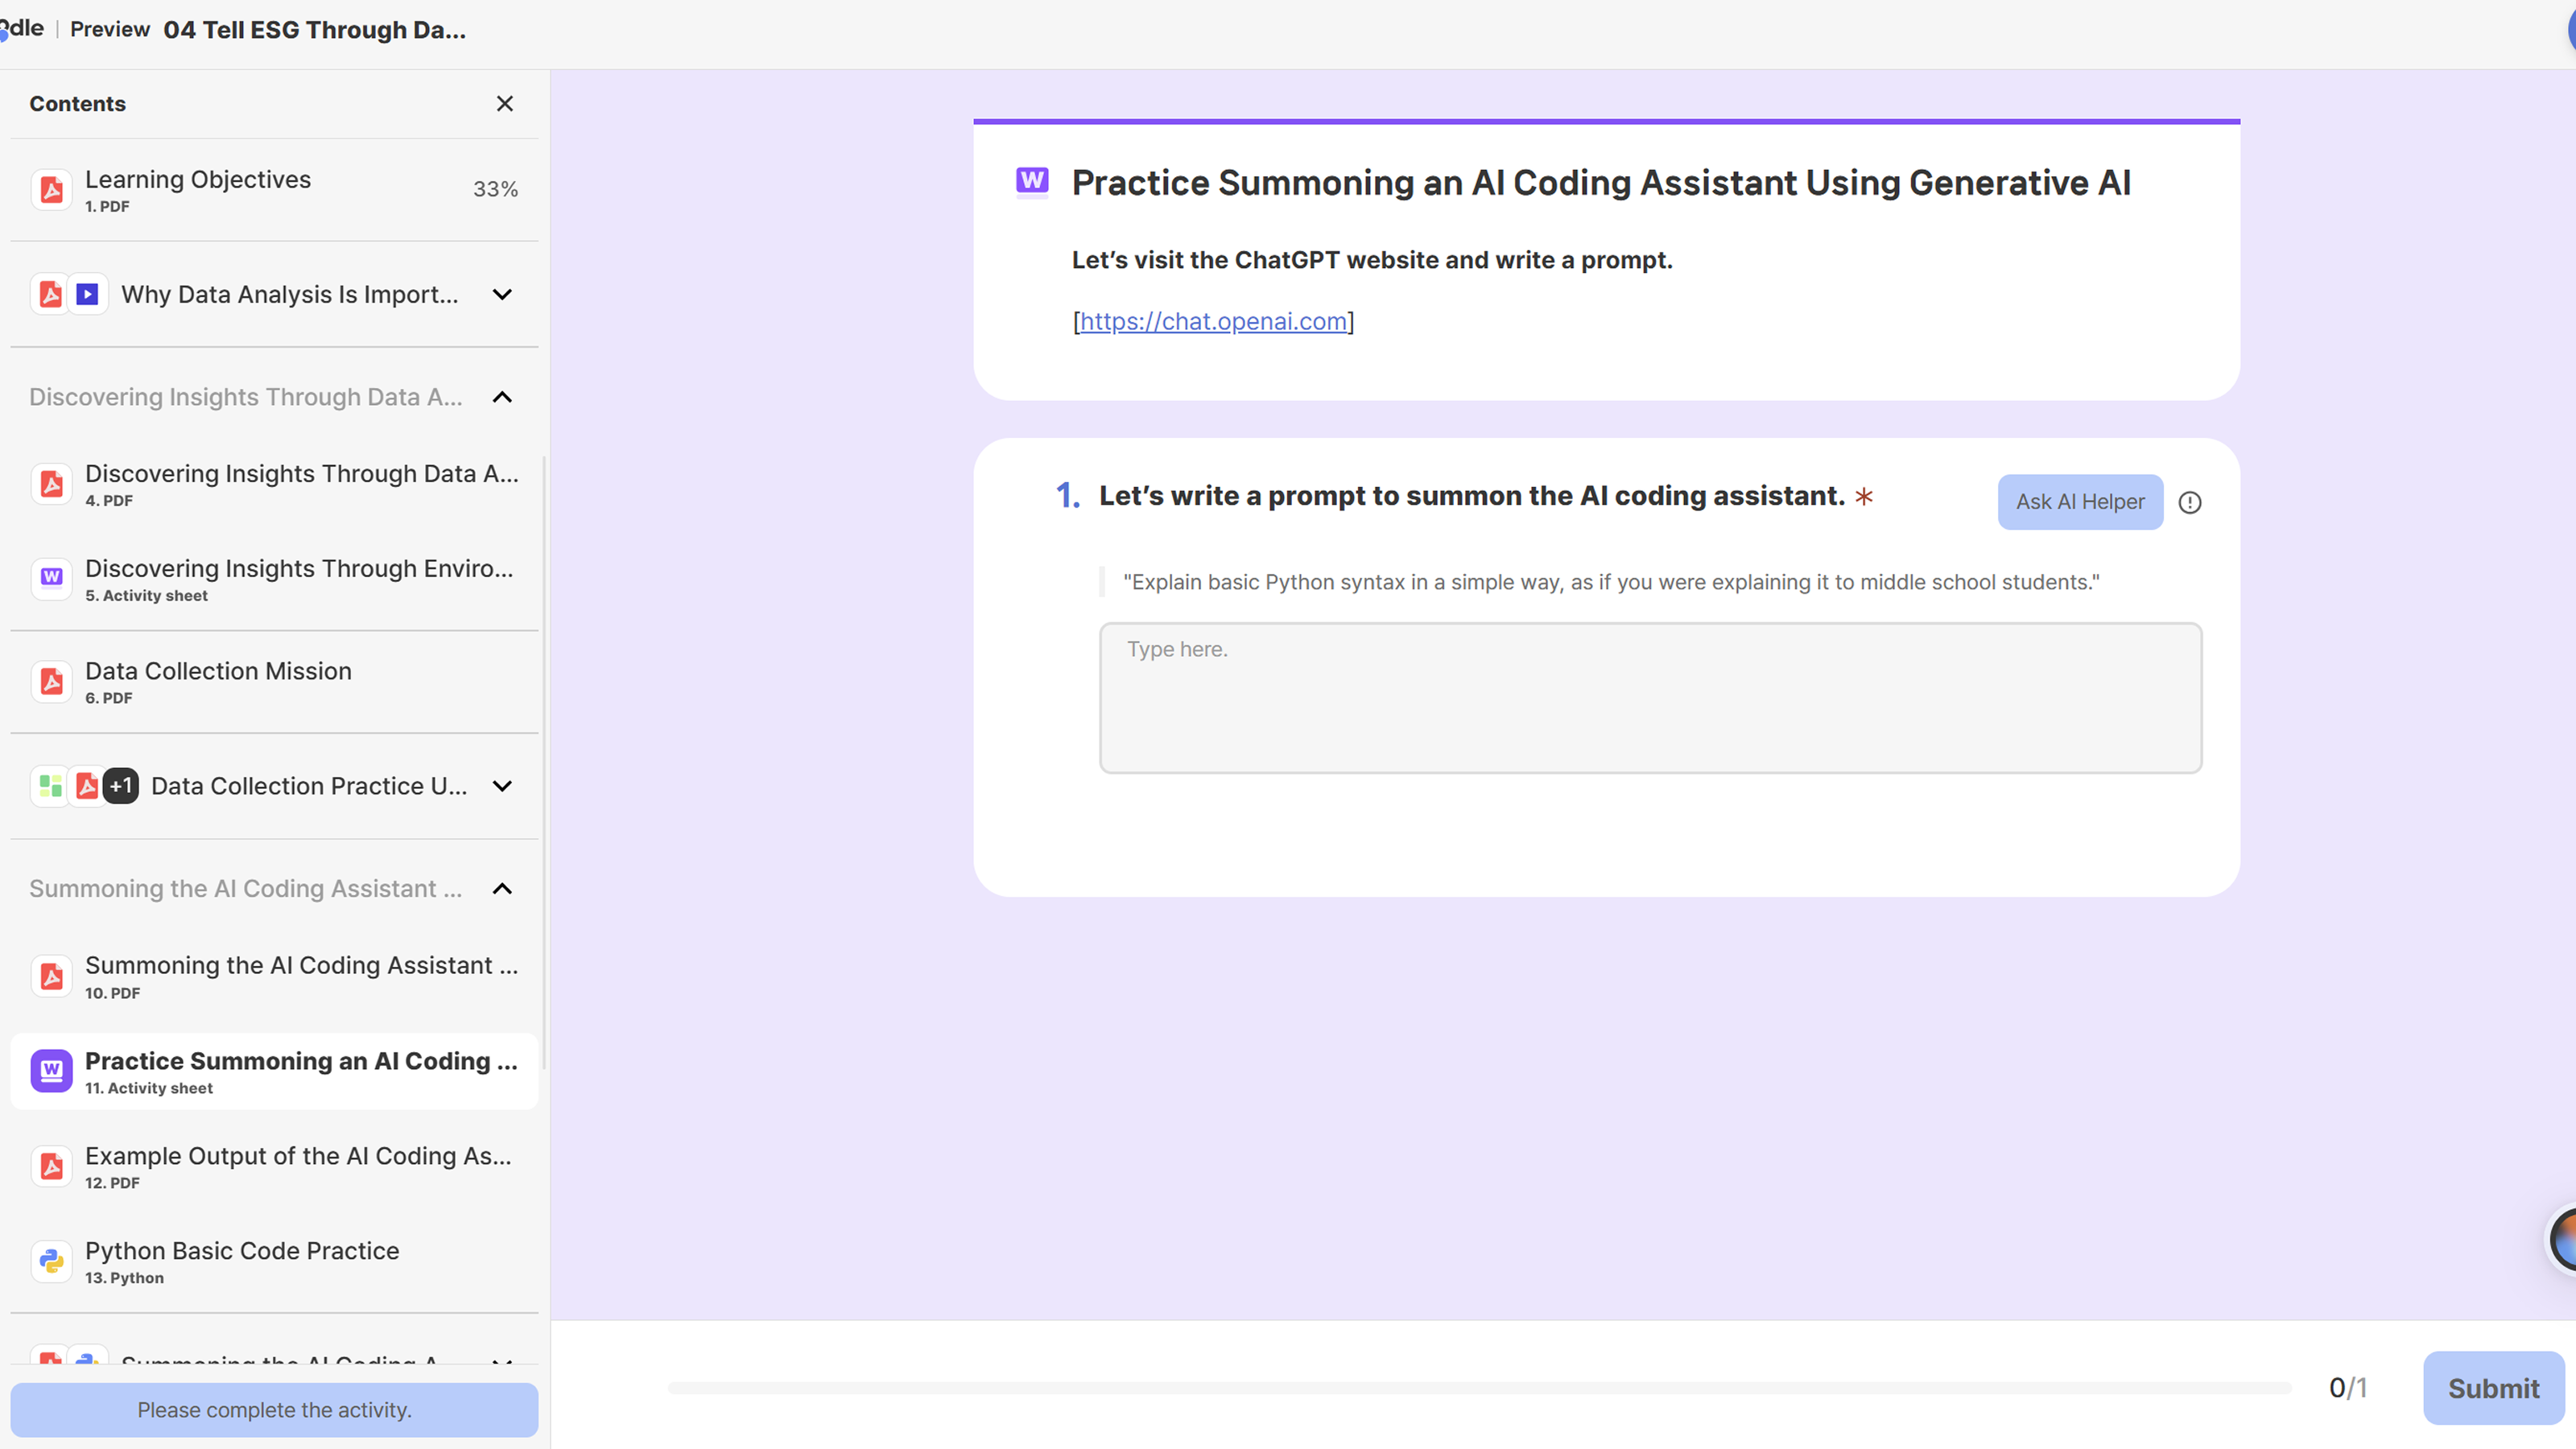Expand the Data Collection Practice section

click(502, 787)
